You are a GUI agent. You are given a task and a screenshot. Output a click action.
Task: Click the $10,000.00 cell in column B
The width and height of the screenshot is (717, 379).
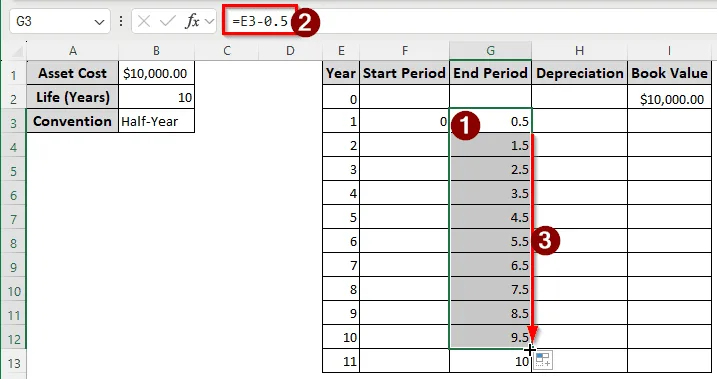(x=156, y=73)
